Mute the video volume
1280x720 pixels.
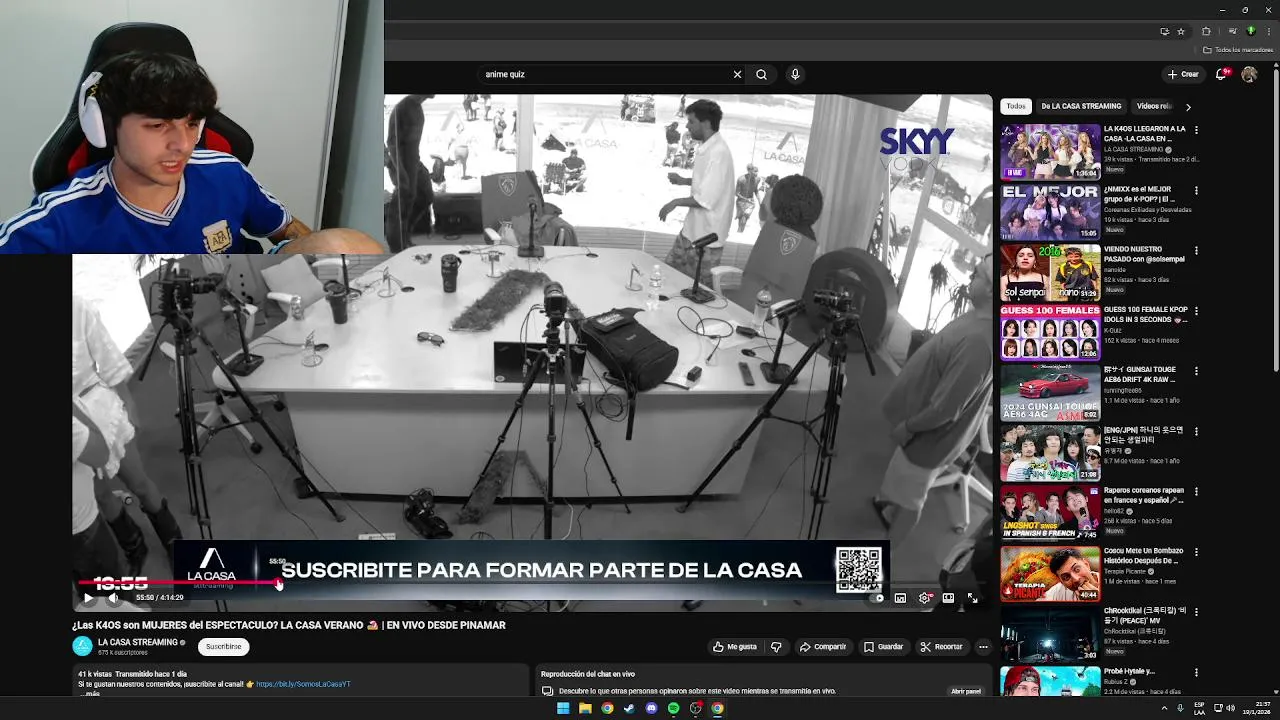coord(113,598)
